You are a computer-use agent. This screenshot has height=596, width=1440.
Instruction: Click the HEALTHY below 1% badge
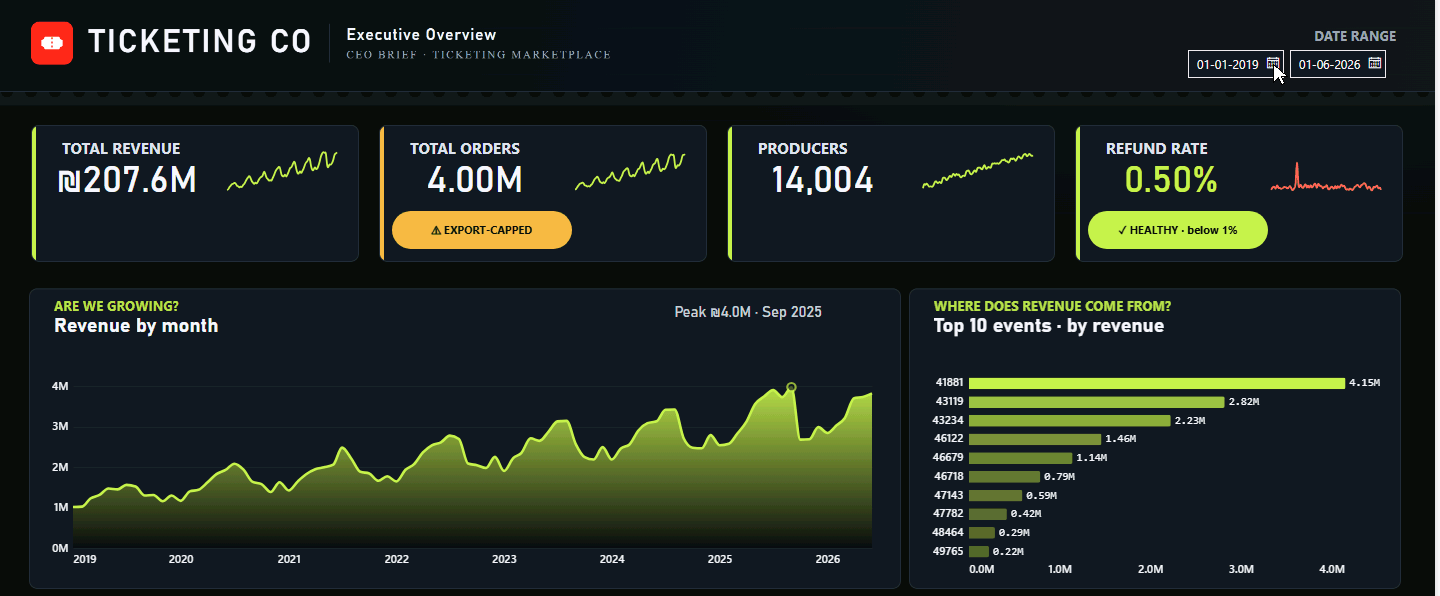click(1177, 230)
